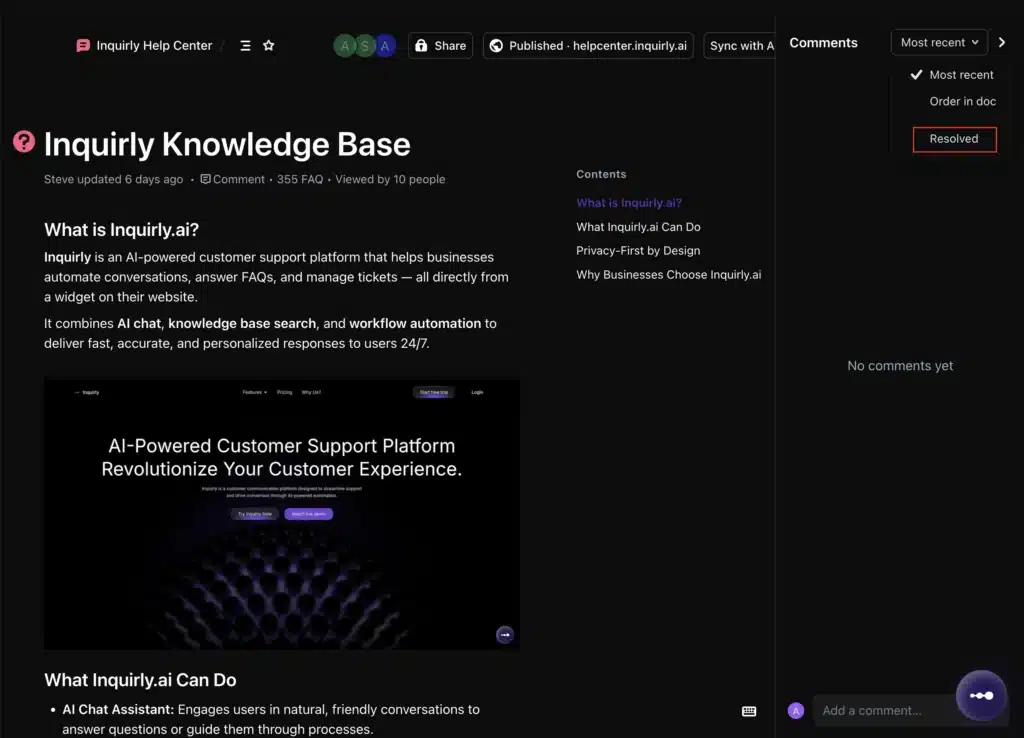
Task: Click the pink question mark page icon
Action: point(24,141)
